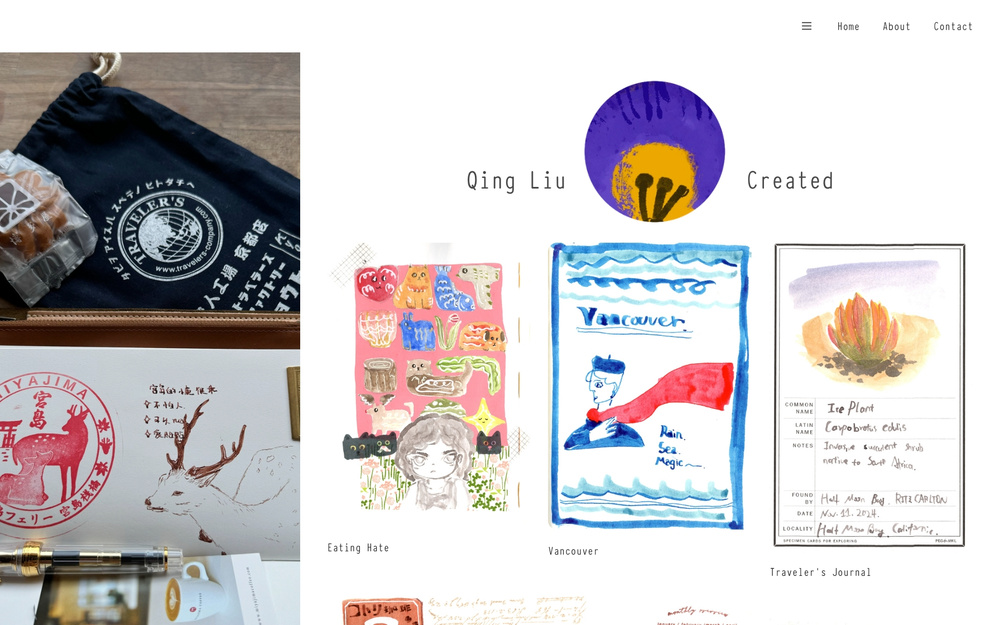
Task: Click the fountain pen photo
Action: tap(89, 559)
